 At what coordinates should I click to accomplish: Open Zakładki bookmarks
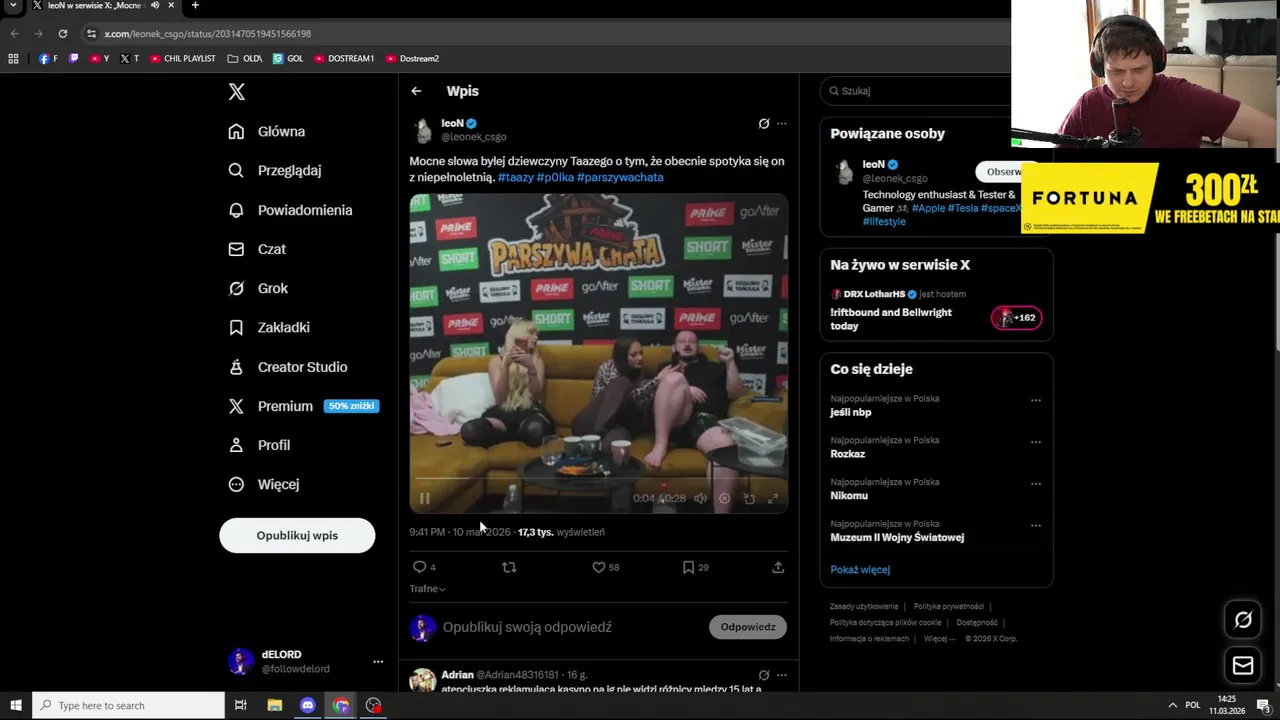tap(269, 327)
